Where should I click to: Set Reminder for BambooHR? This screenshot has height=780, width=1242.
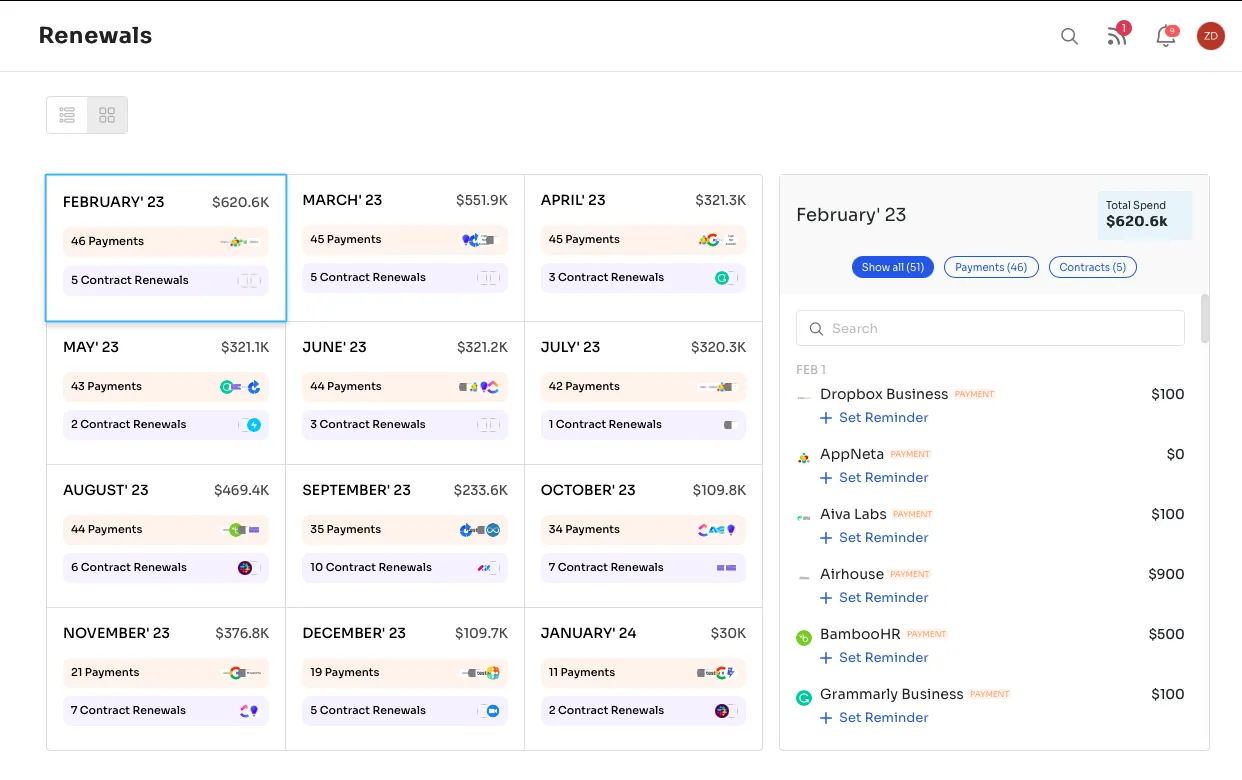pos(874,657)
